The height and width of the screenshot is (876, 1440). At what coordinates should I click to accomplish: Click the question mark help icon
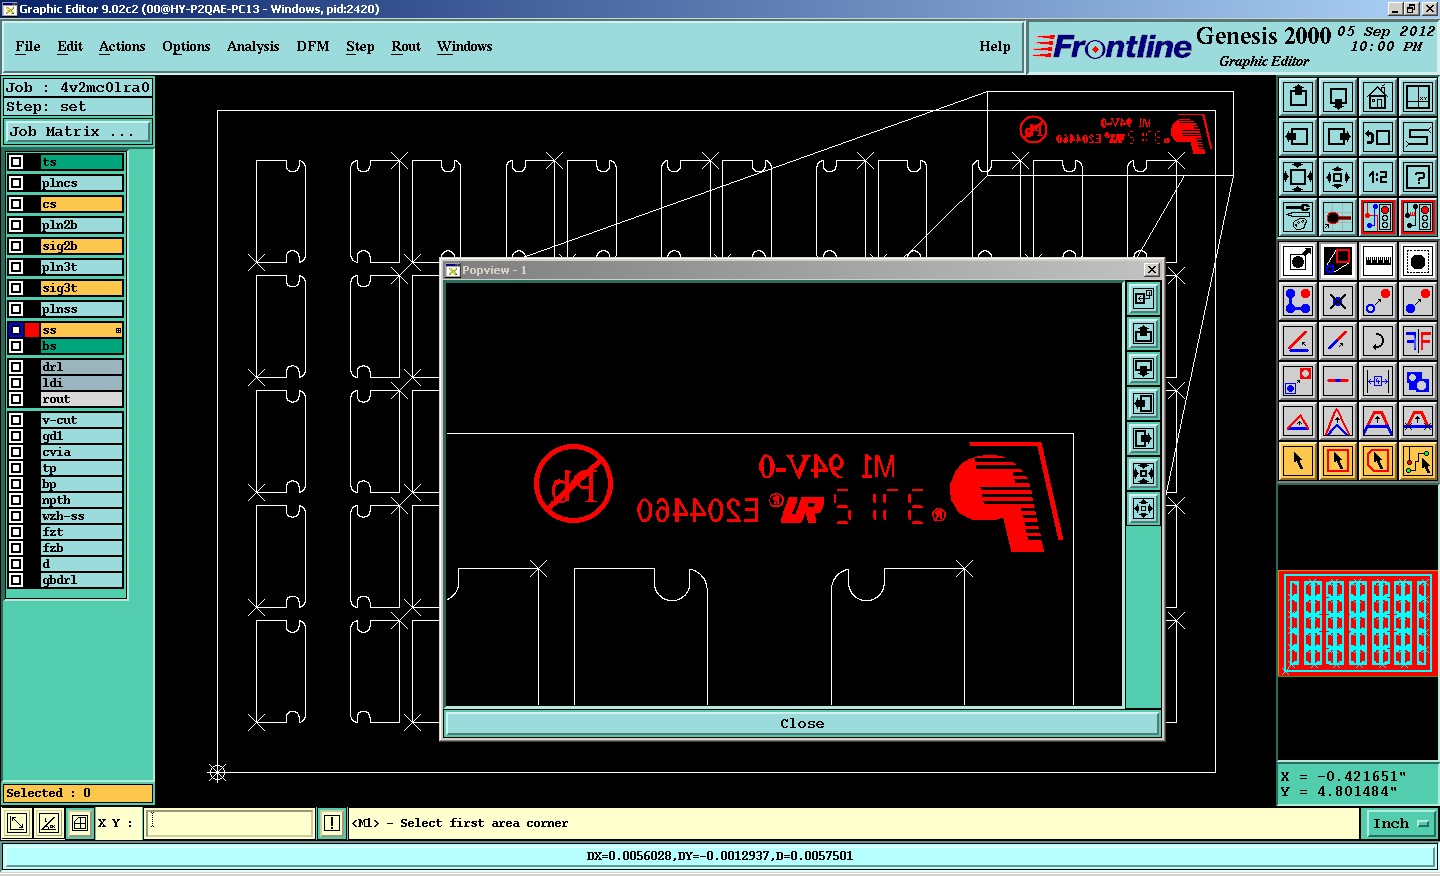coord(1418,177)
